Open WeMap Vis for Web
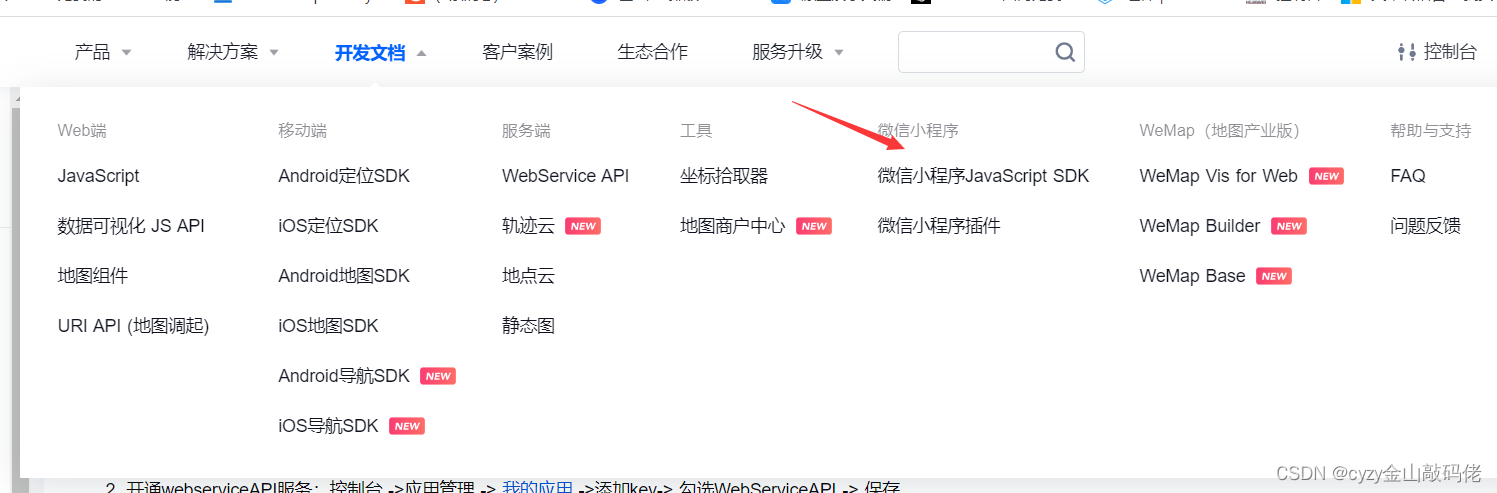 (x=1218, y=176)
